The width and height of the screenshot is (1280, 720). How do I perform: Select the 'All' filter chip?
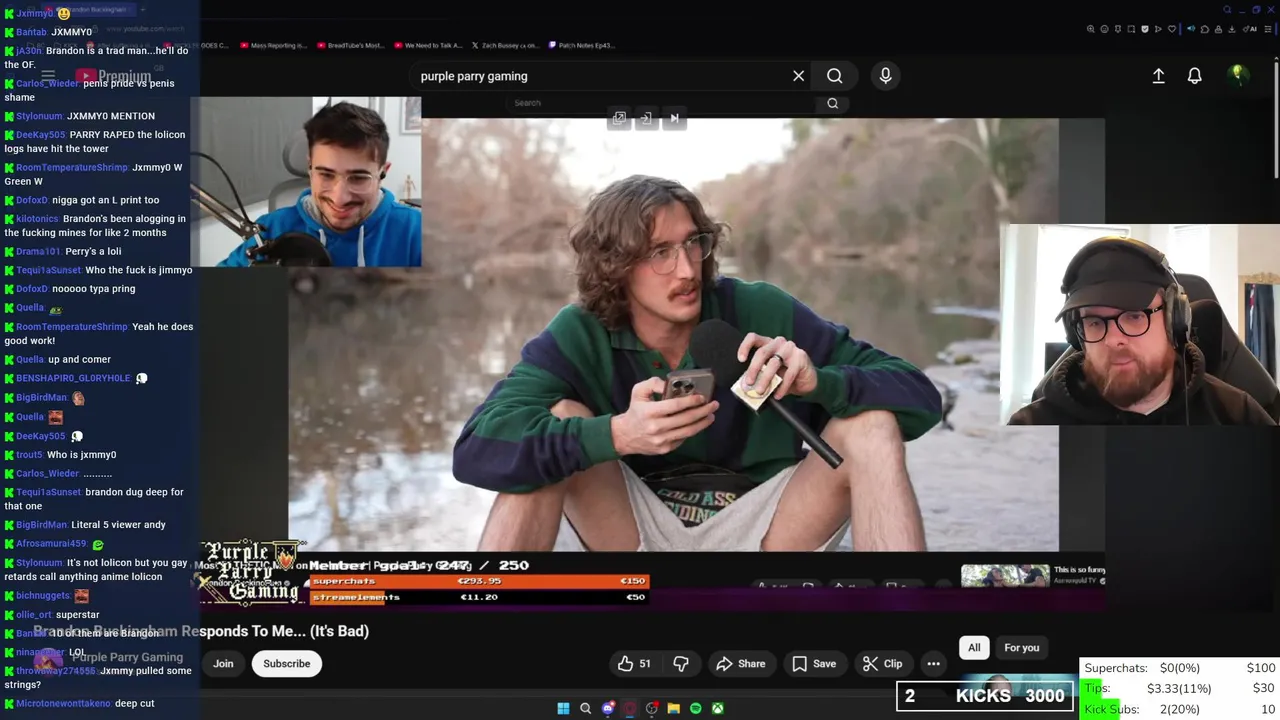click(x=974, y=648)
